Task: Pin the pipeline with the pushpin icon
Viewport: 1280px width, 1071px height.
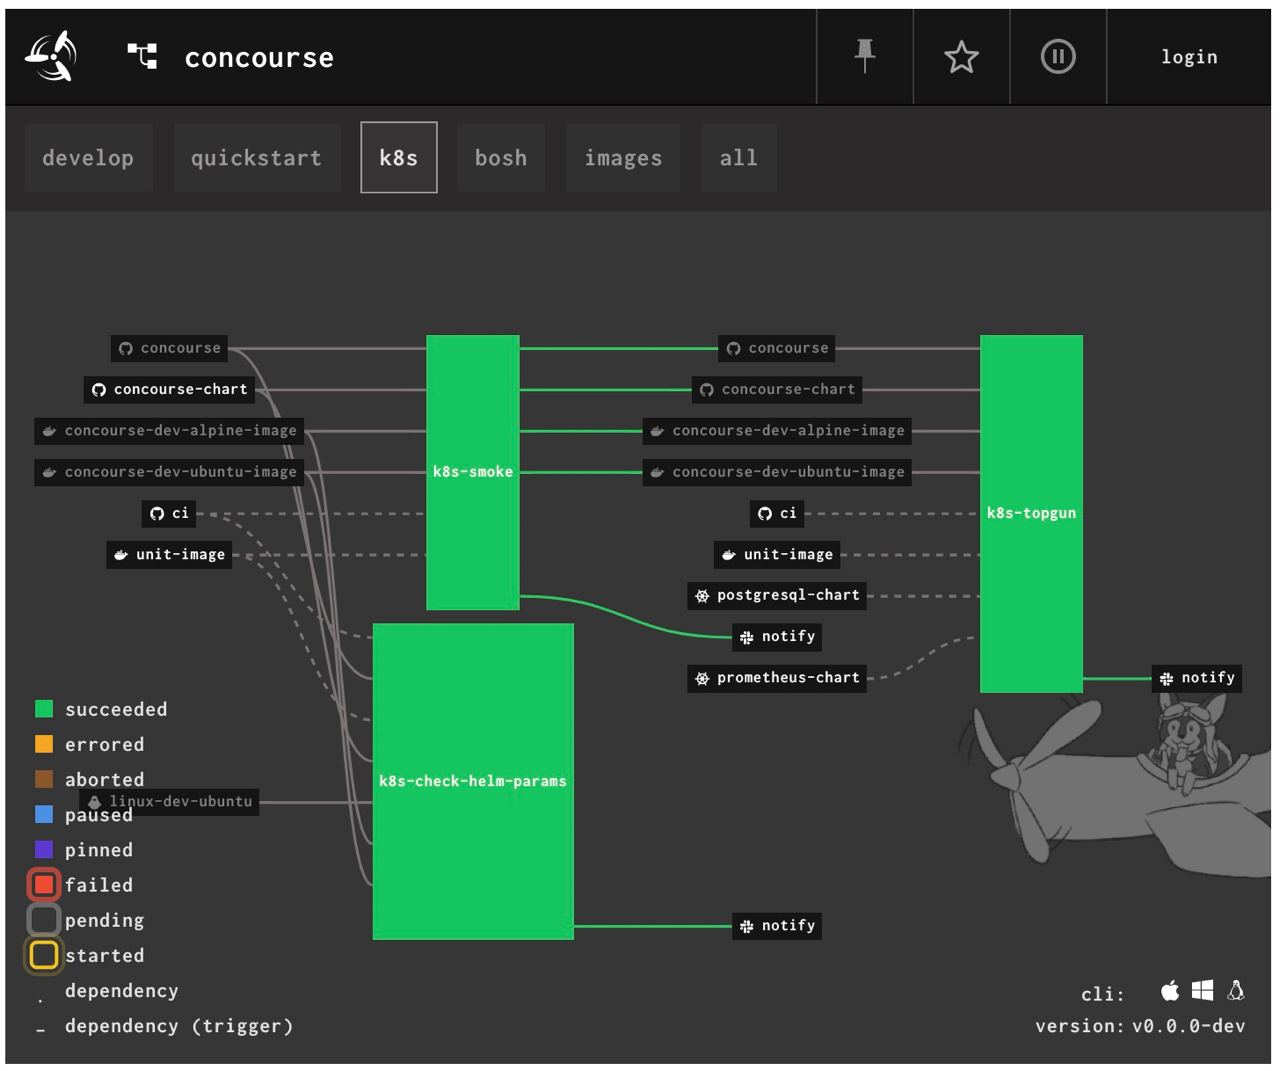Action: click(865, 56)
